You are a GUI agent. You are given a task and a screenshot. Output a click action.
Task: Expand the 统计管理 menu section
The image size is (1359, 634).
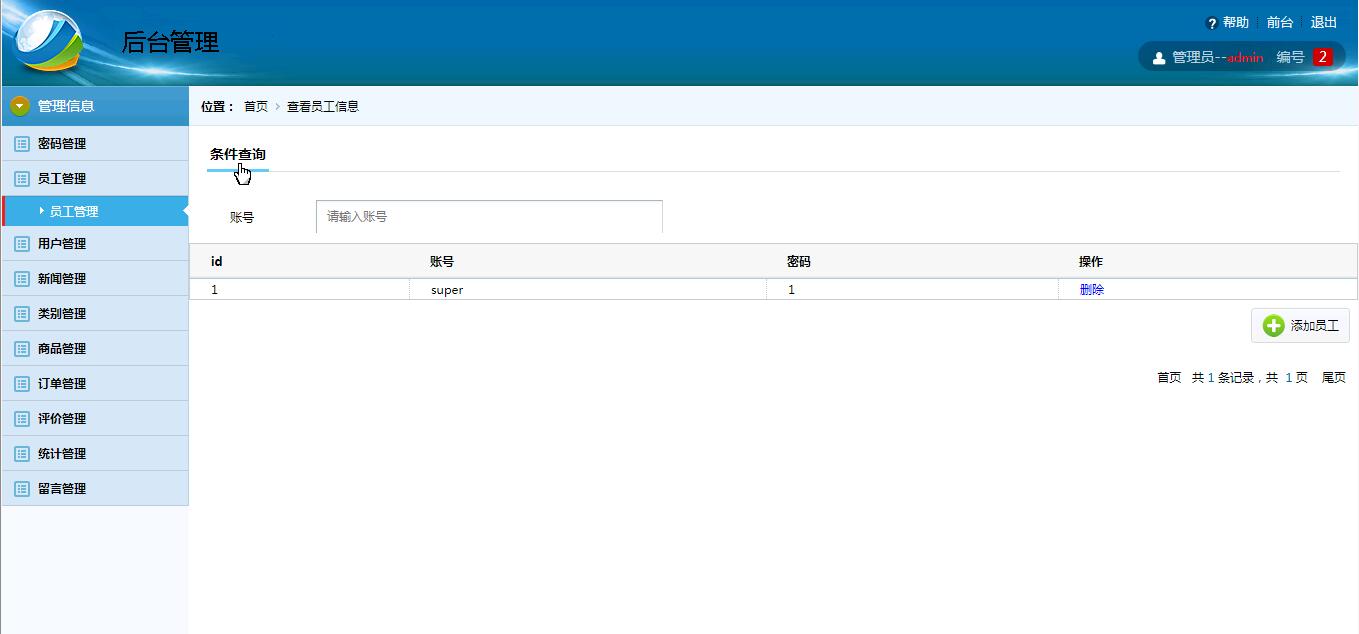(95, 454)
